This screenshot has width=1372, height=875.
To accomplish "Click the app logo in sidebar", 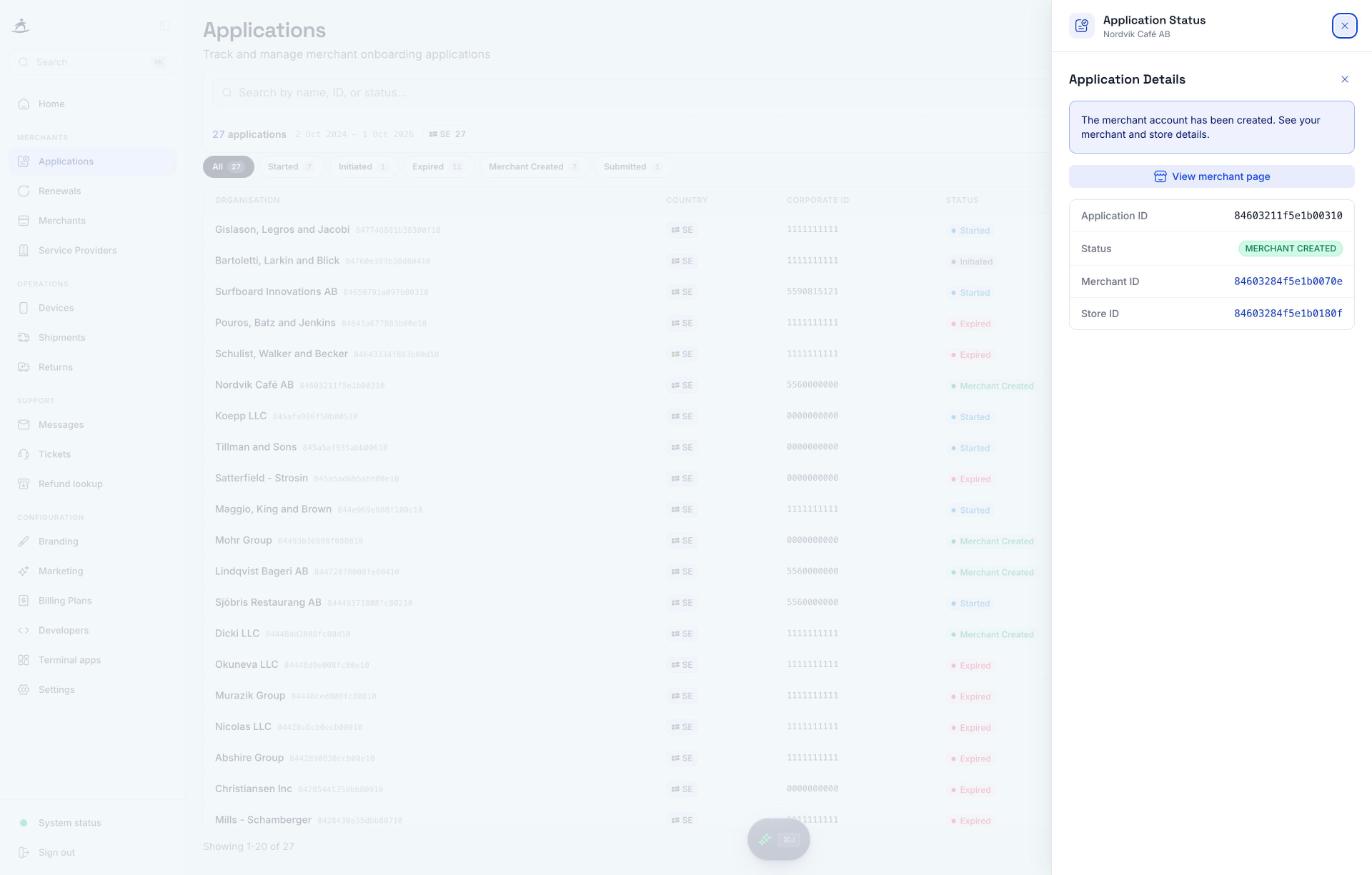I will [21, 27].
